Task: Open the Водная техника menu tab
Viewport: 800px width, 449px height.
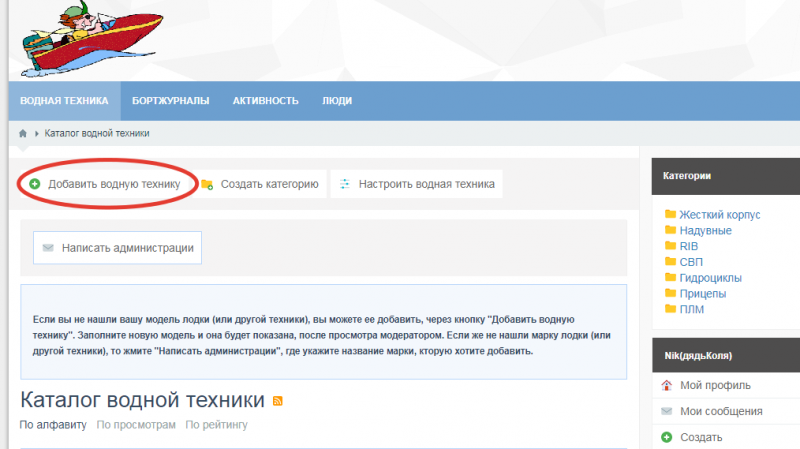Action: point(64,101)
